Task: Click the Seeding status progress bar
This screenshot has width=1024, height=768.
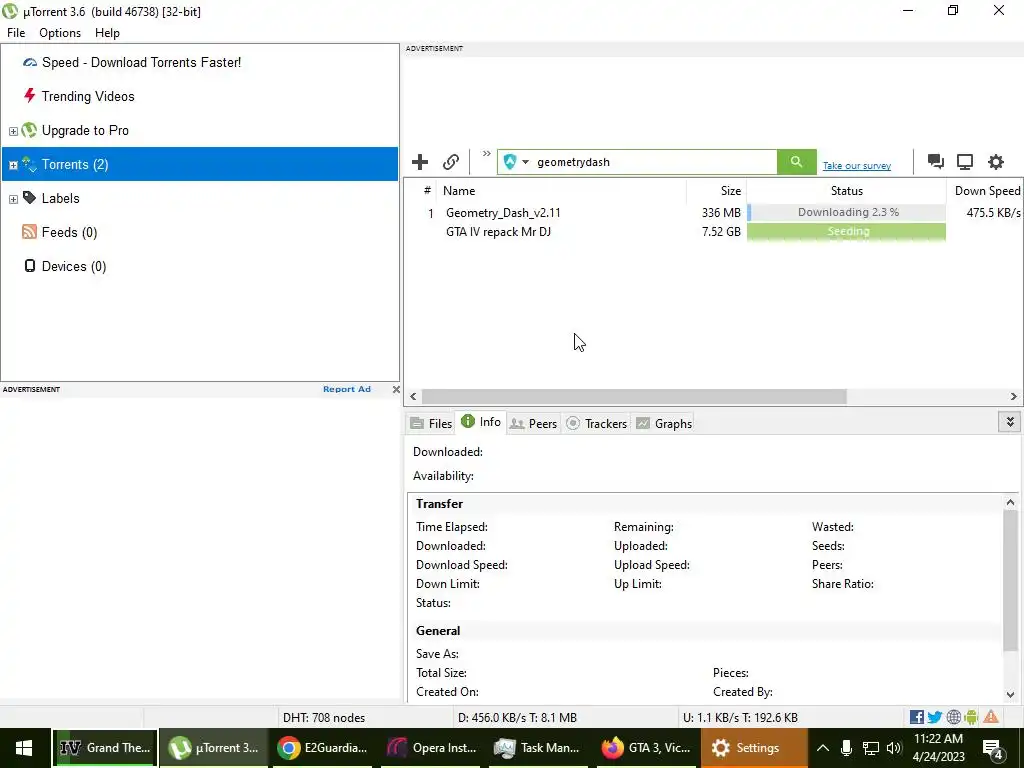Action: pyautogui.click(x=846, y=231)
